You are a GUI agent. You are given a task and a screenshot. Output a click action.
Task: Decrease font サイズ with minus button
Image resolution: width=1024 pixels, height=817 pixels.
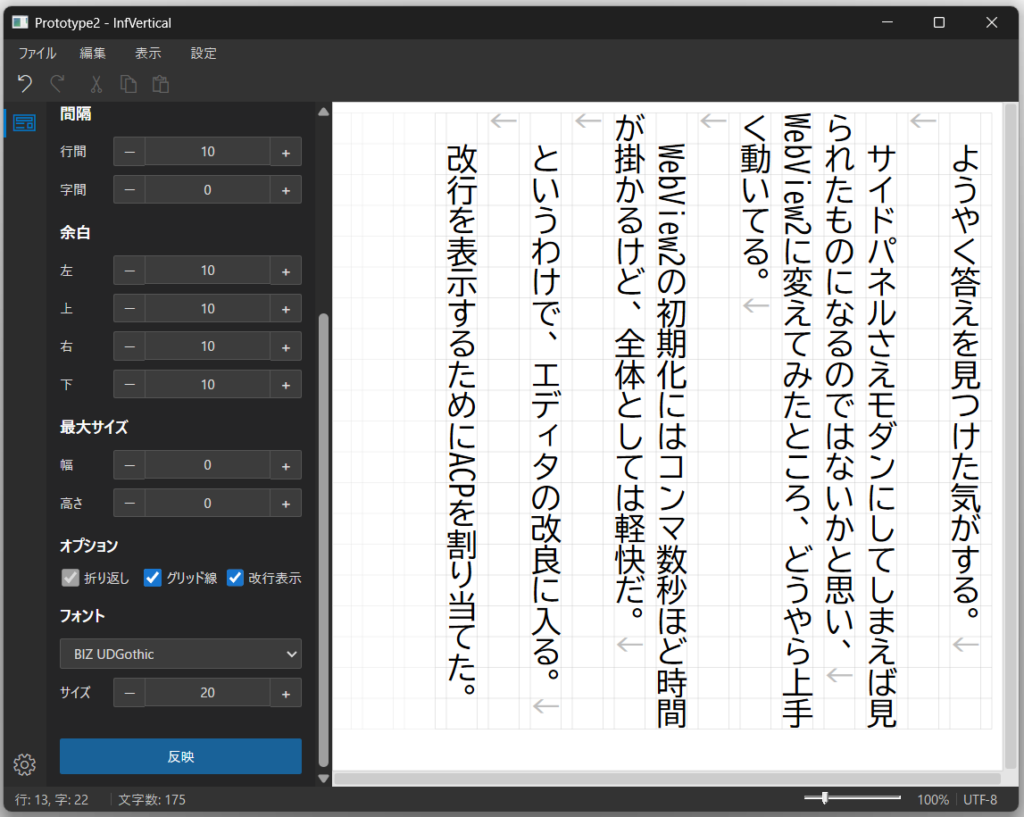(x=129, y=692)
